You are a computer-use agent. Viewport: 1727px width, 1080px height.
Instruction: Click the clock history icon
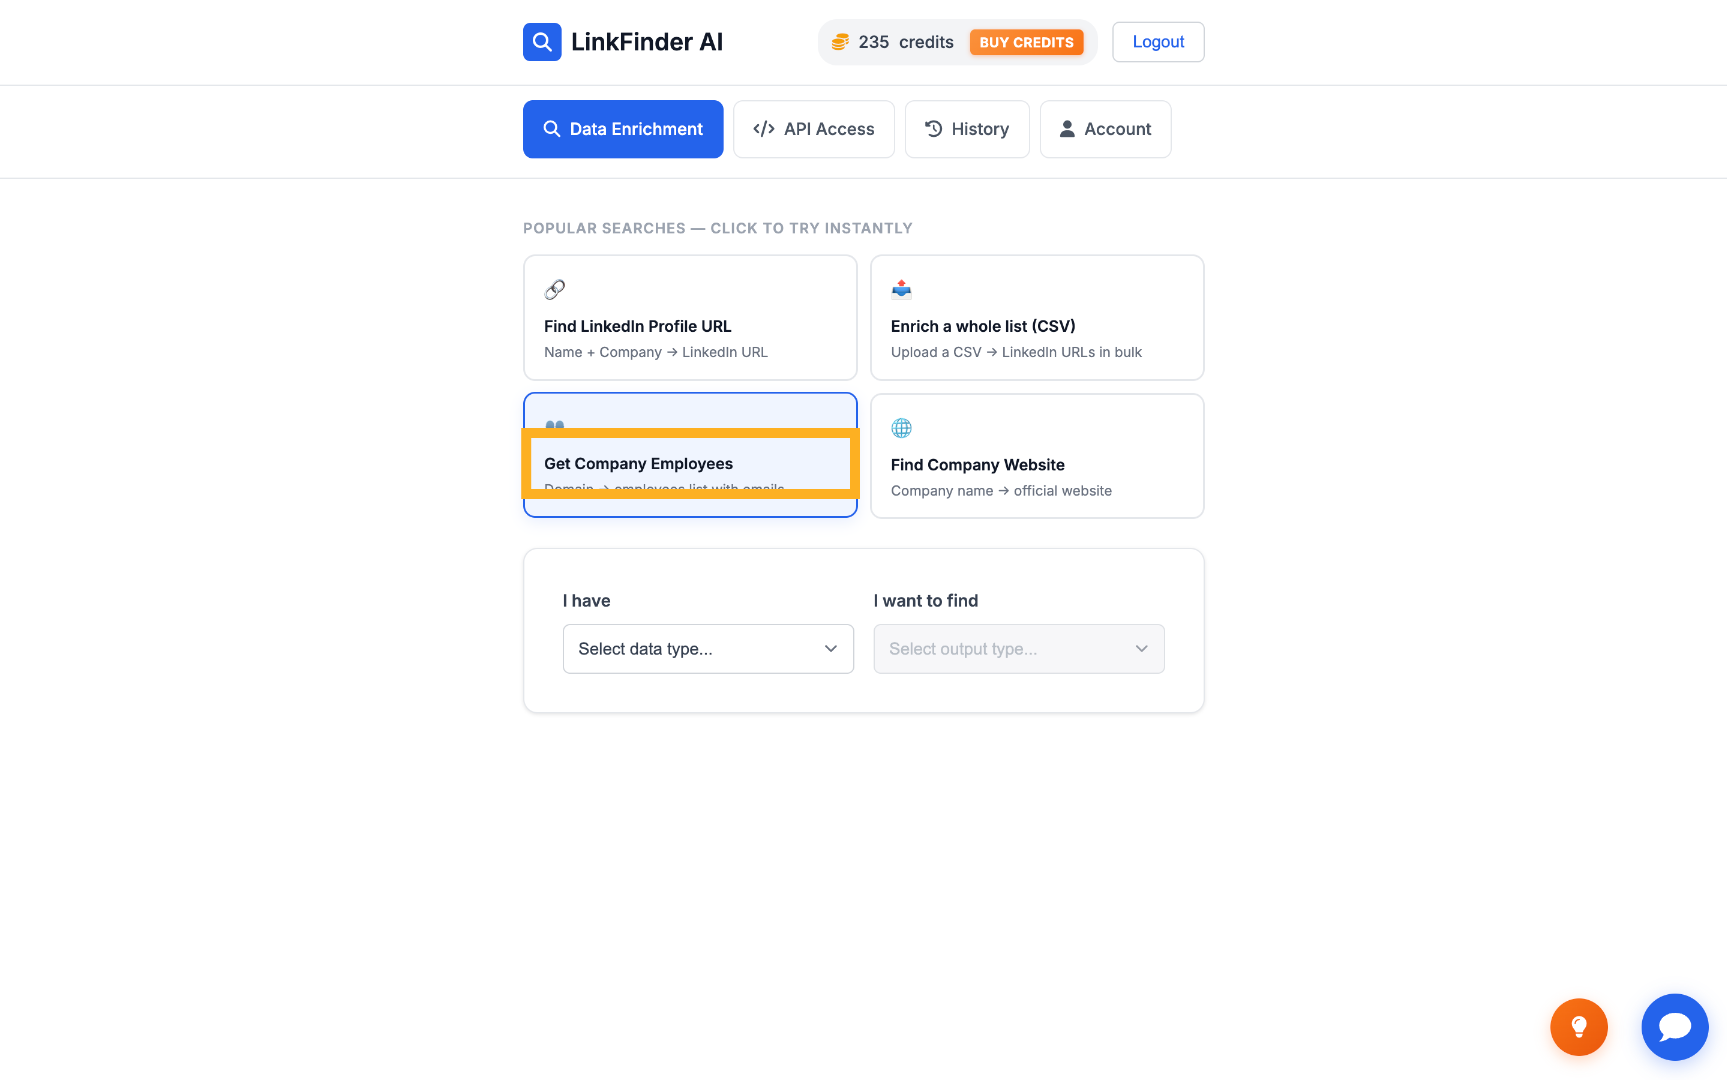[x=934, y=128]
